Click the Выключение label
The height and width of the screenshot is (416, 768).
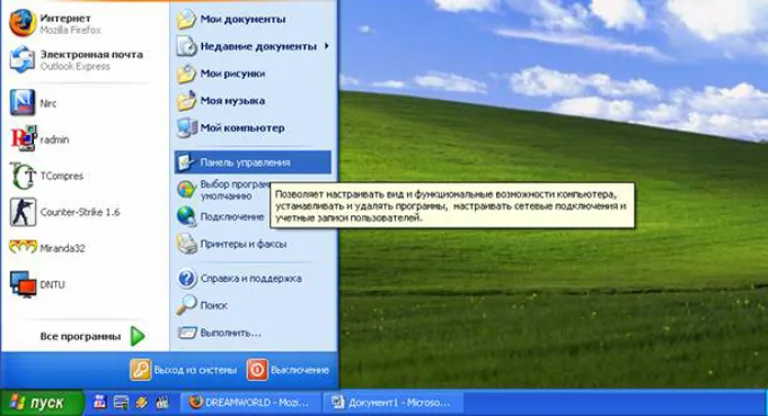pyautogui.click(x=300, y=370)
